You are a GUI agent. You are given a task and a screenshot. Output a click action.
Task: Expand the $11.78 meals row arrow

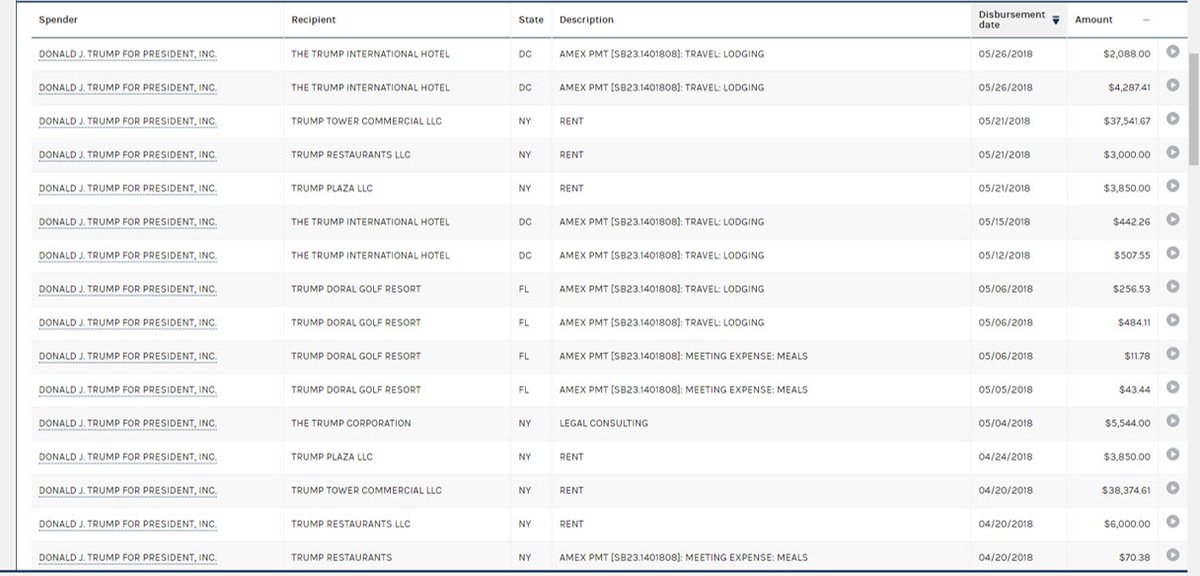(1173, 355)
